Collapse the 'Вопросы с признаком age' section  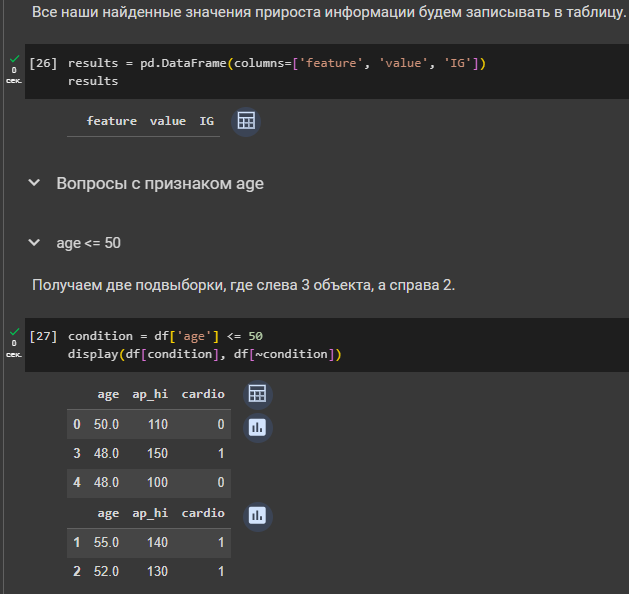pos(34,183)
